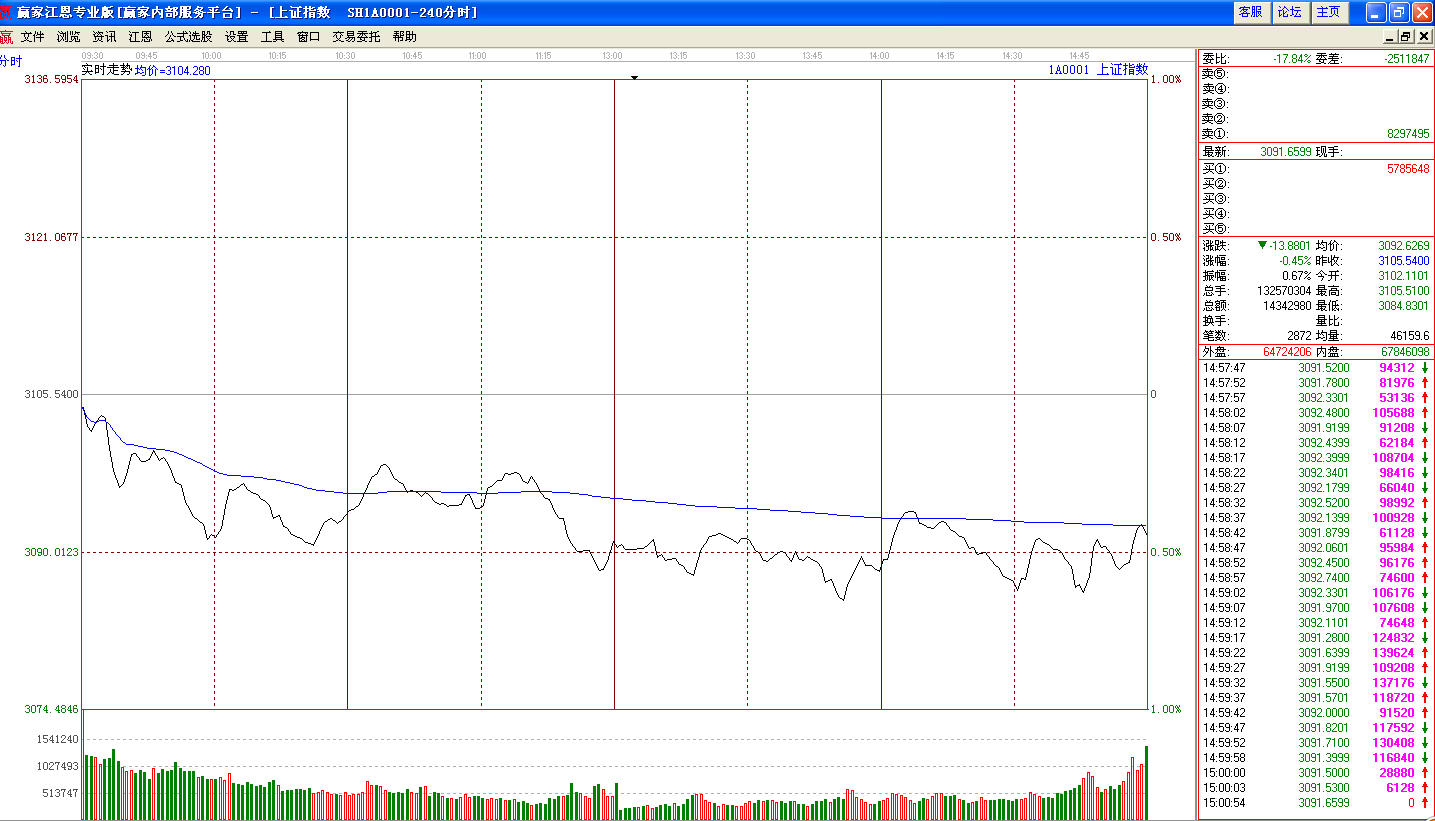
Task: Open the 设置 menu
Action: coord(237,37)
